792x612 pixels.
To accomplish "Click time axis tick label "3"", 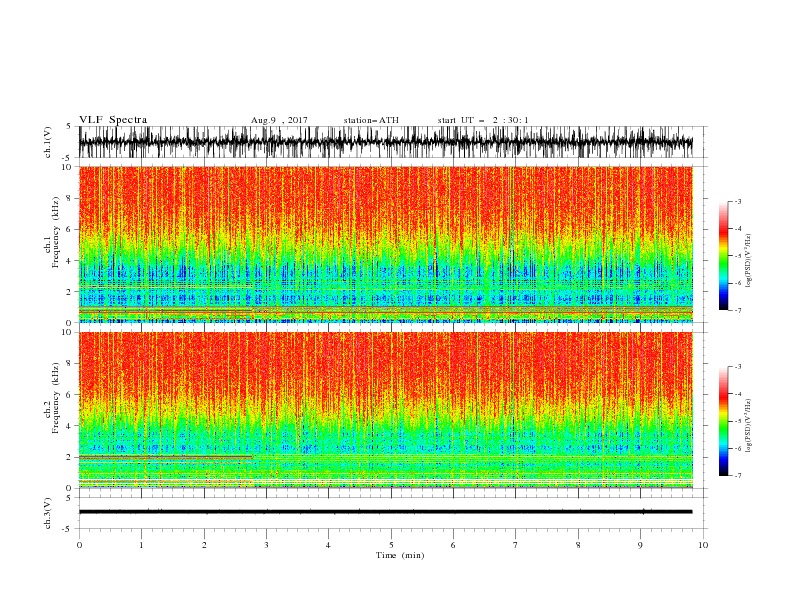I will click(x=266, y=545).
